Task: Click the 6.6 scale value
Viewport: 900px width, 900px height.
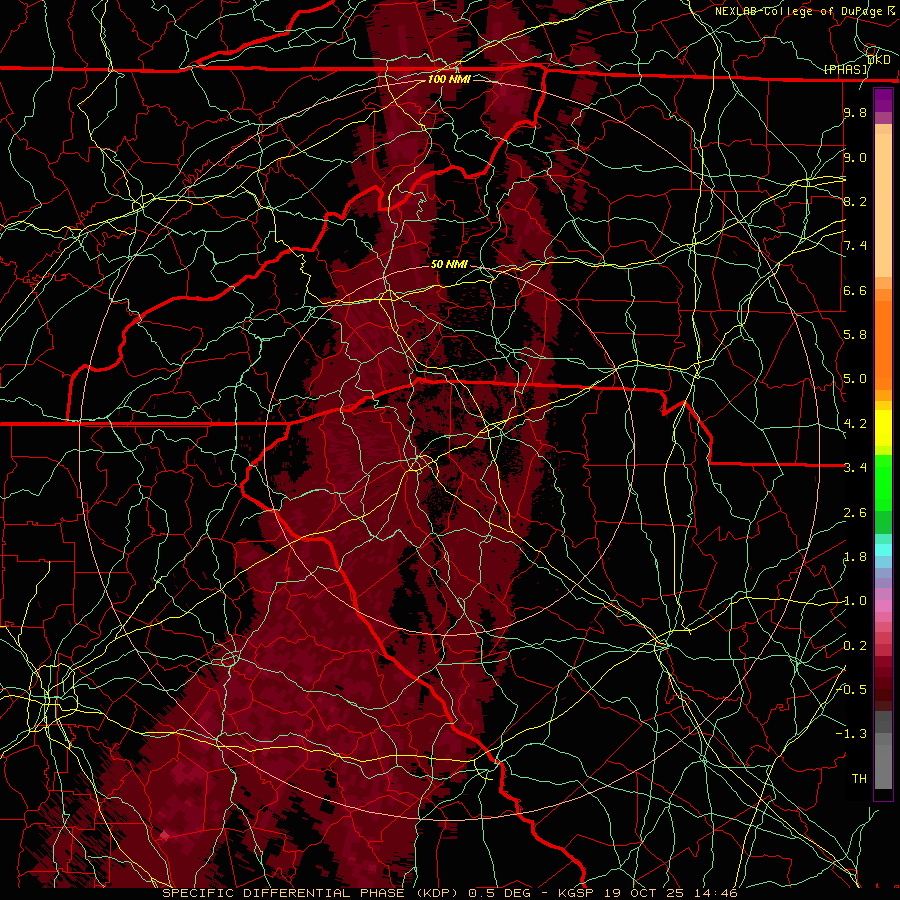Action: coord(855,290)
